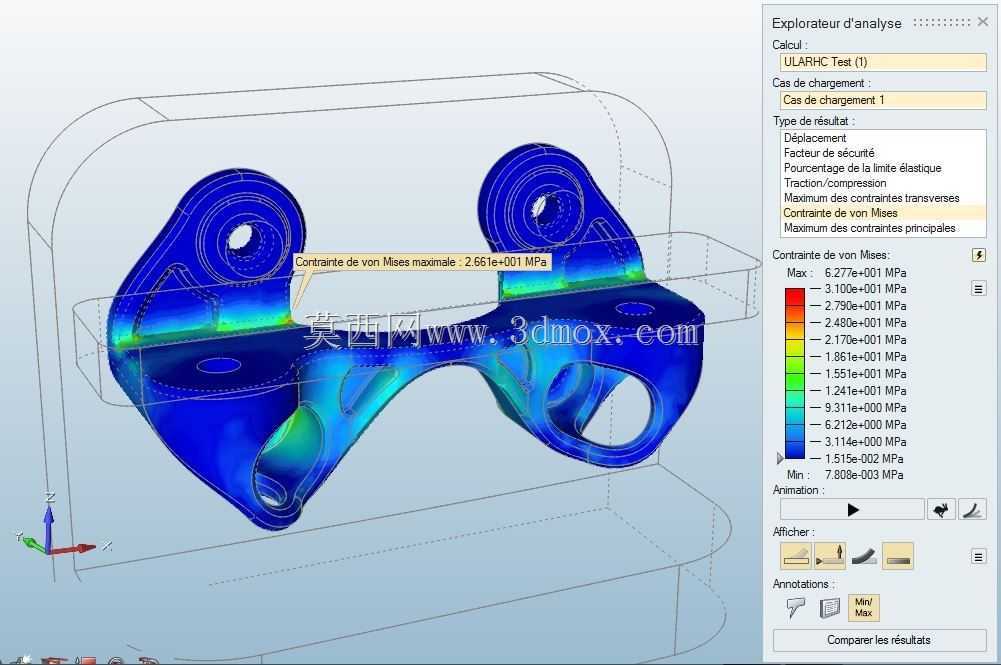Viewport: 1001px width, 665px height.
Task: Click legend value 2.480e+001 MPa
Action: (865, 323)
